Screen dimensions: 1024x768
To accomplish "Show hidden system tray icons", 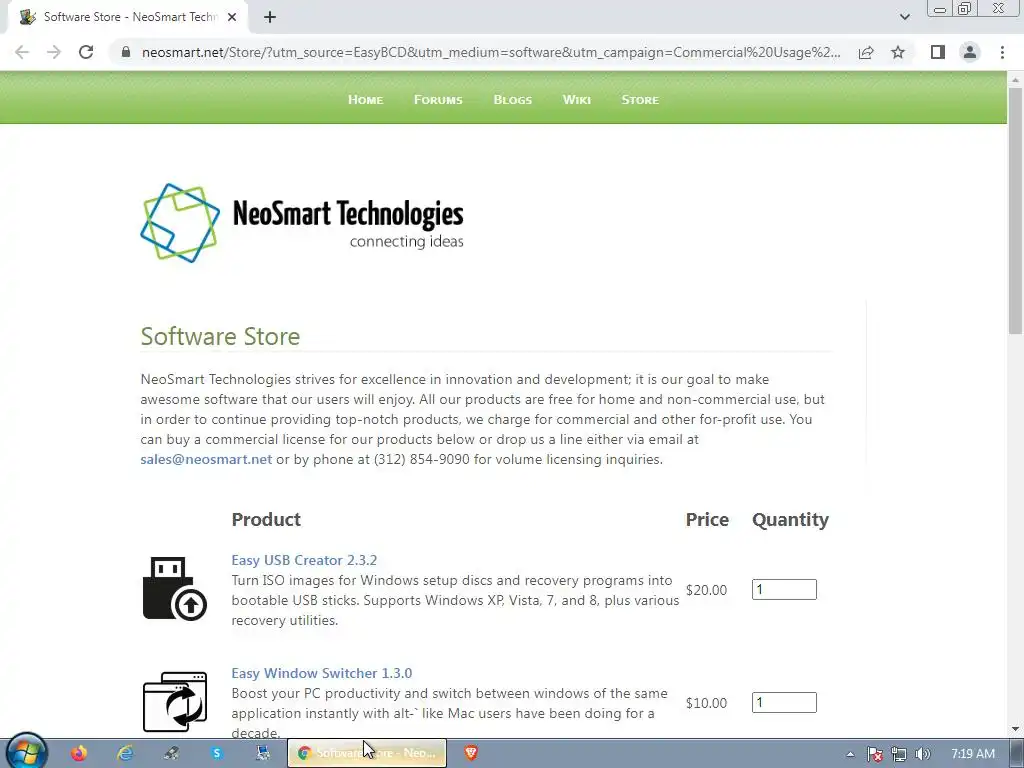I will coord(850,754).
